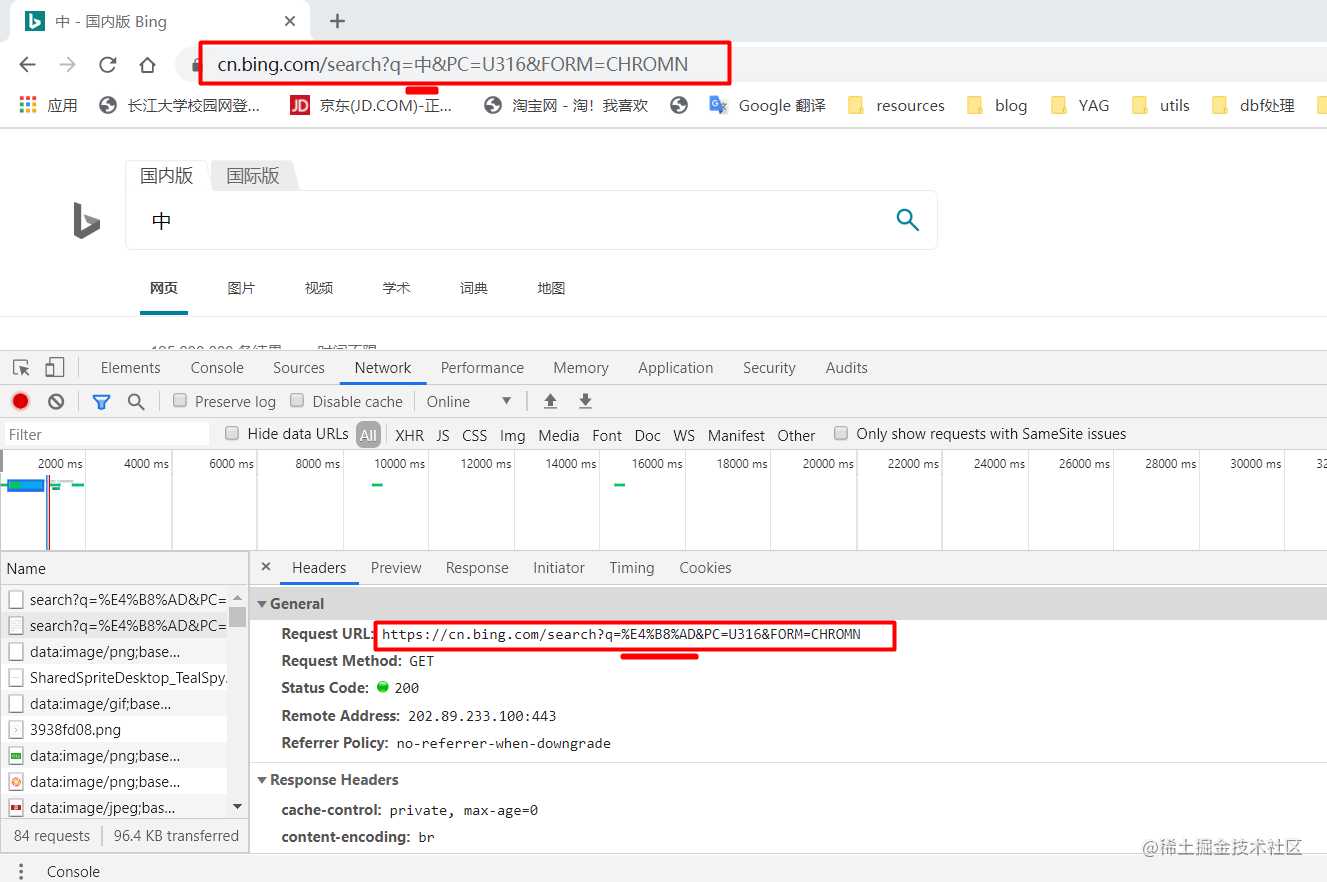
Task: Select the 地图 results category
Action: [551, 288]
